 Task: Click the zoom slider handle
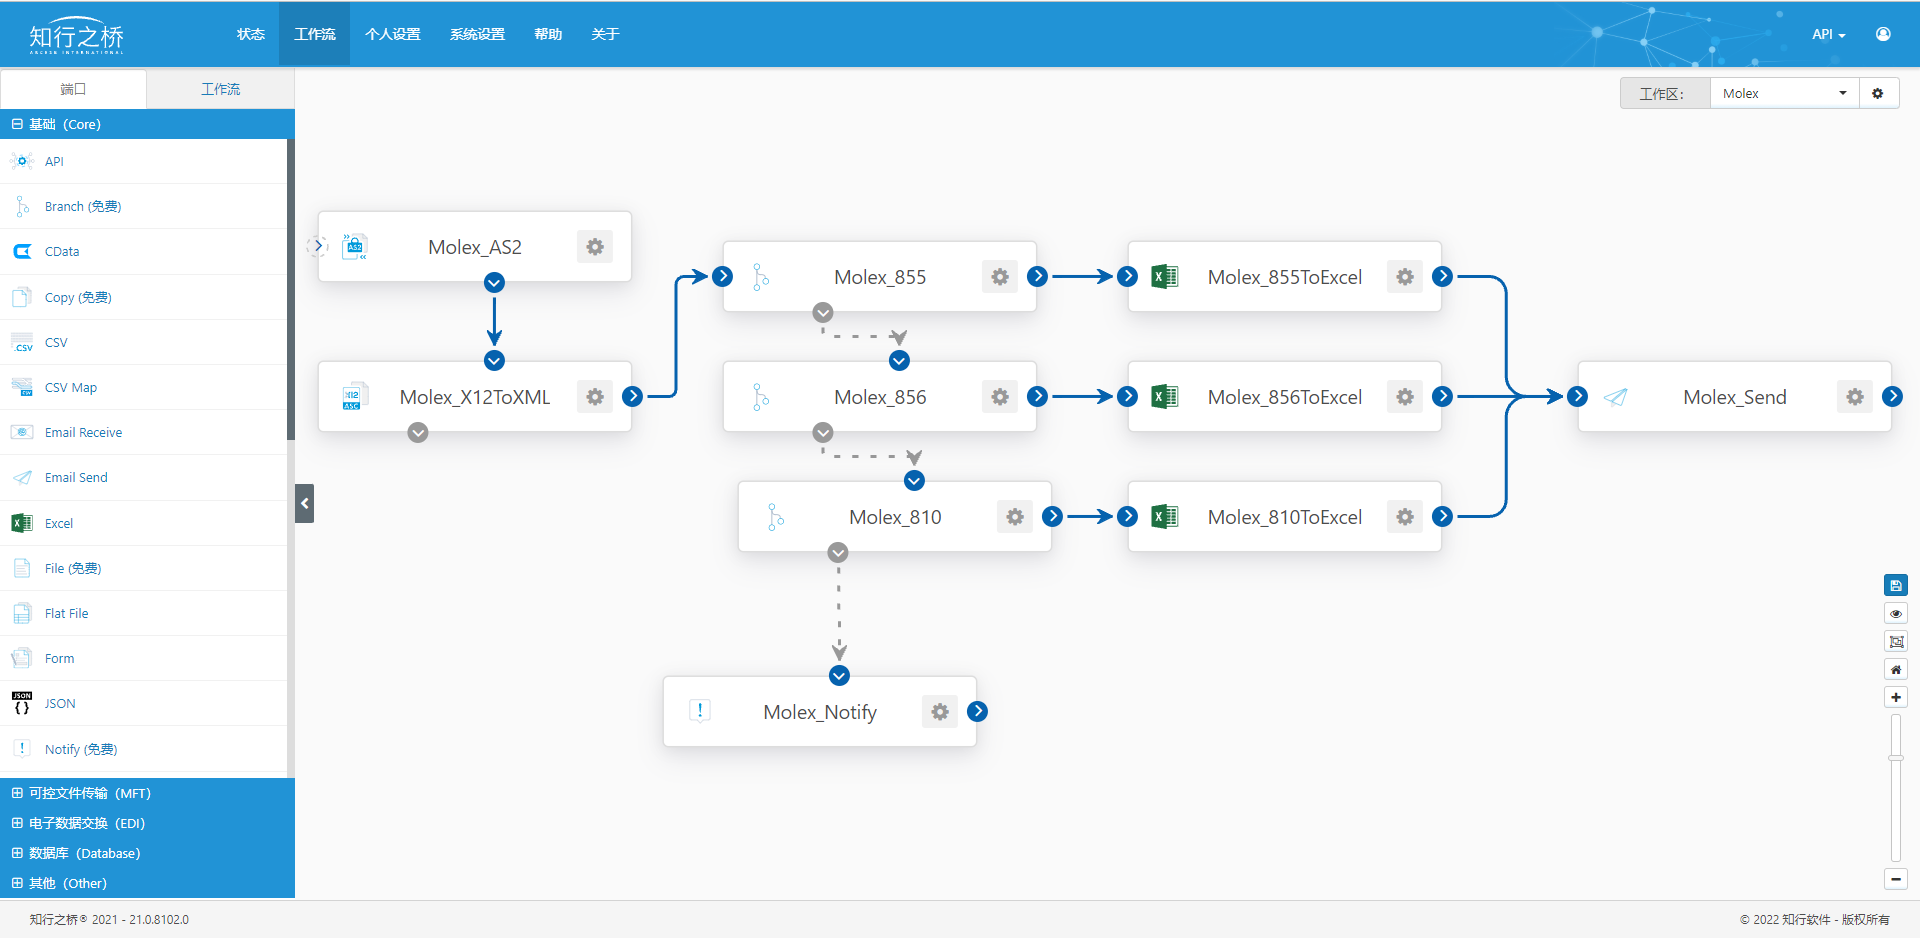tap(1896, 758)
